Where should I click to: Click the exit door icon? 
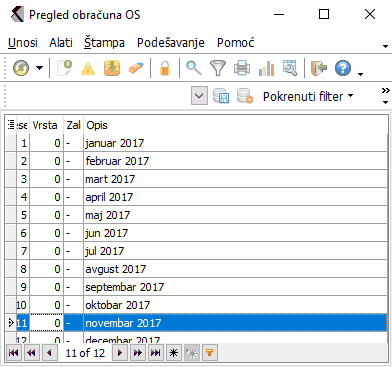tap(318, 68)
